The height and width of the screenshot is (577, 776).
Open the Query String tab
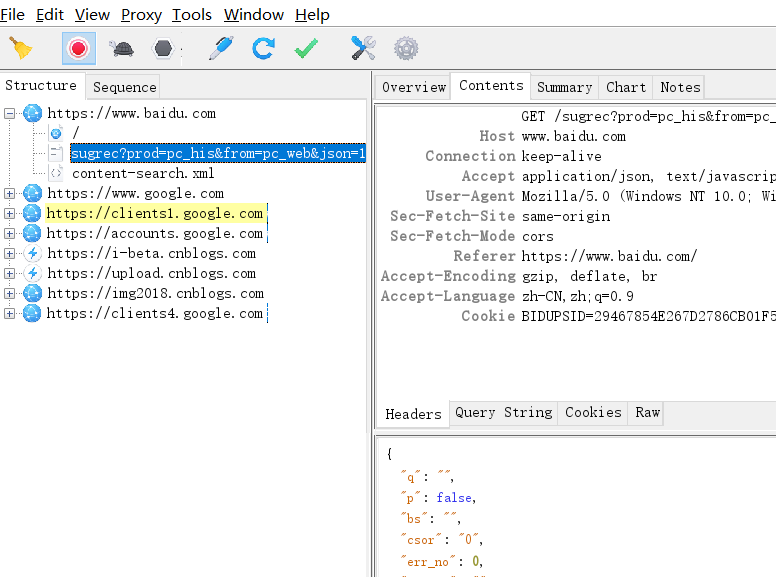(x=503, y=413)
